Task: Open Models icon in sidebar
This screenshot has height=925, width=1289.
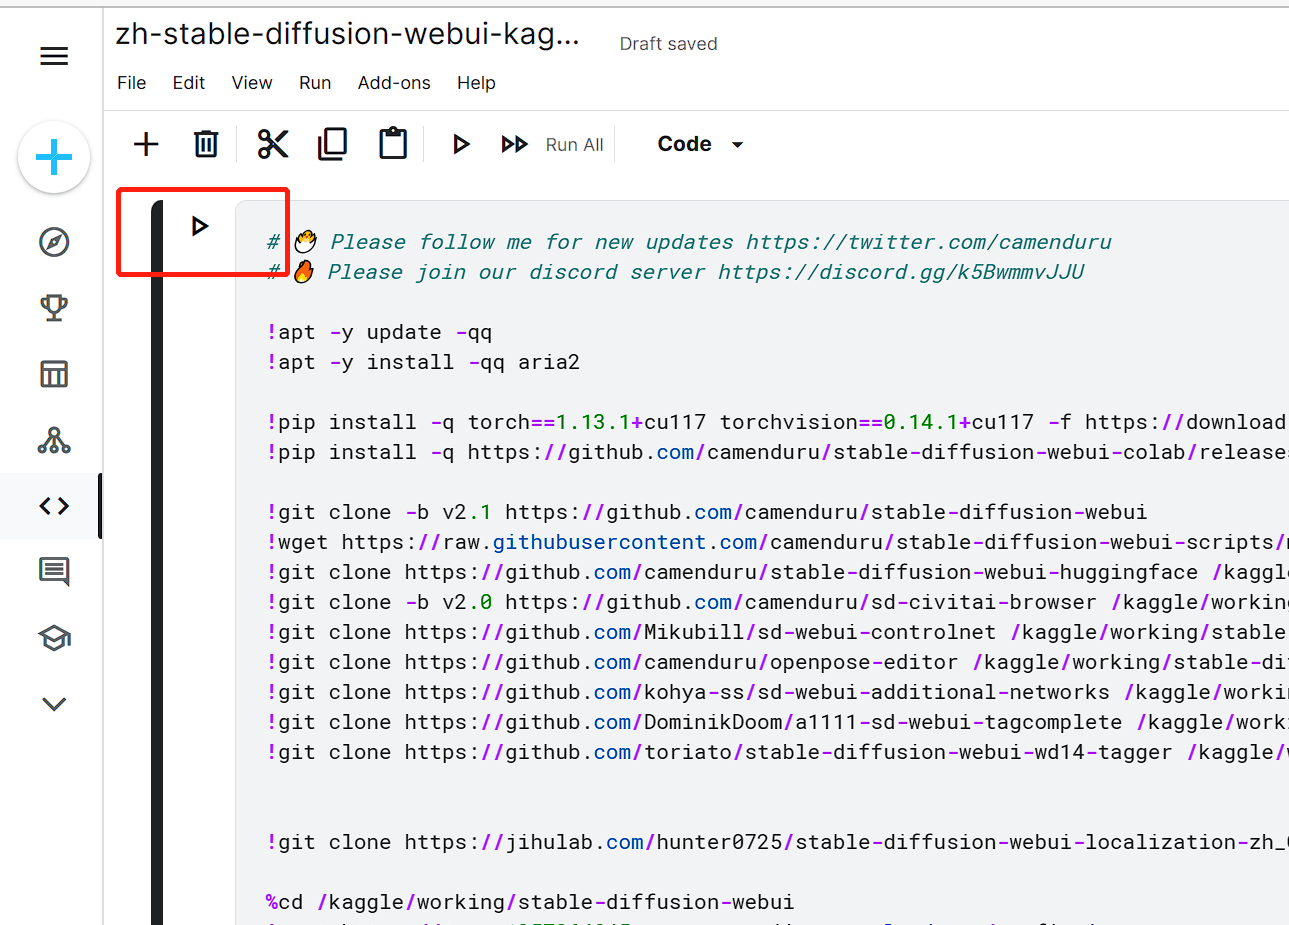Action: click(x=54, y=440)
